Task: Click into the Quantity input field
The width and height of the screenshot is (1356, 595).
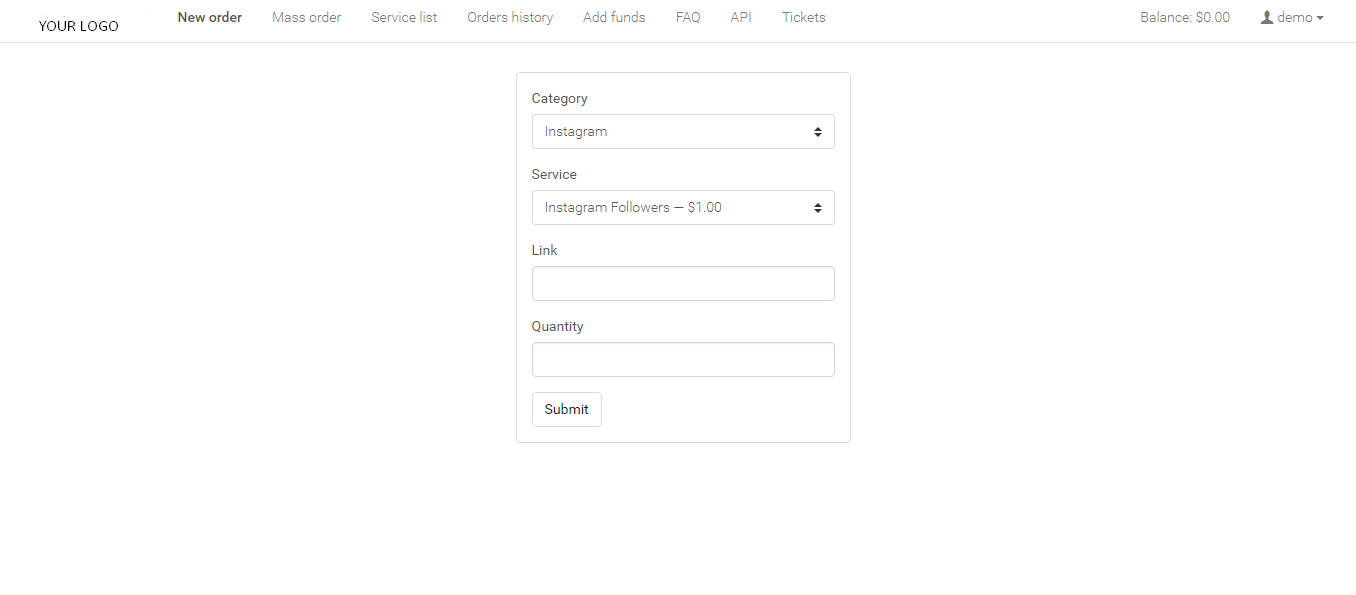Action: click(x=682, y=359)
